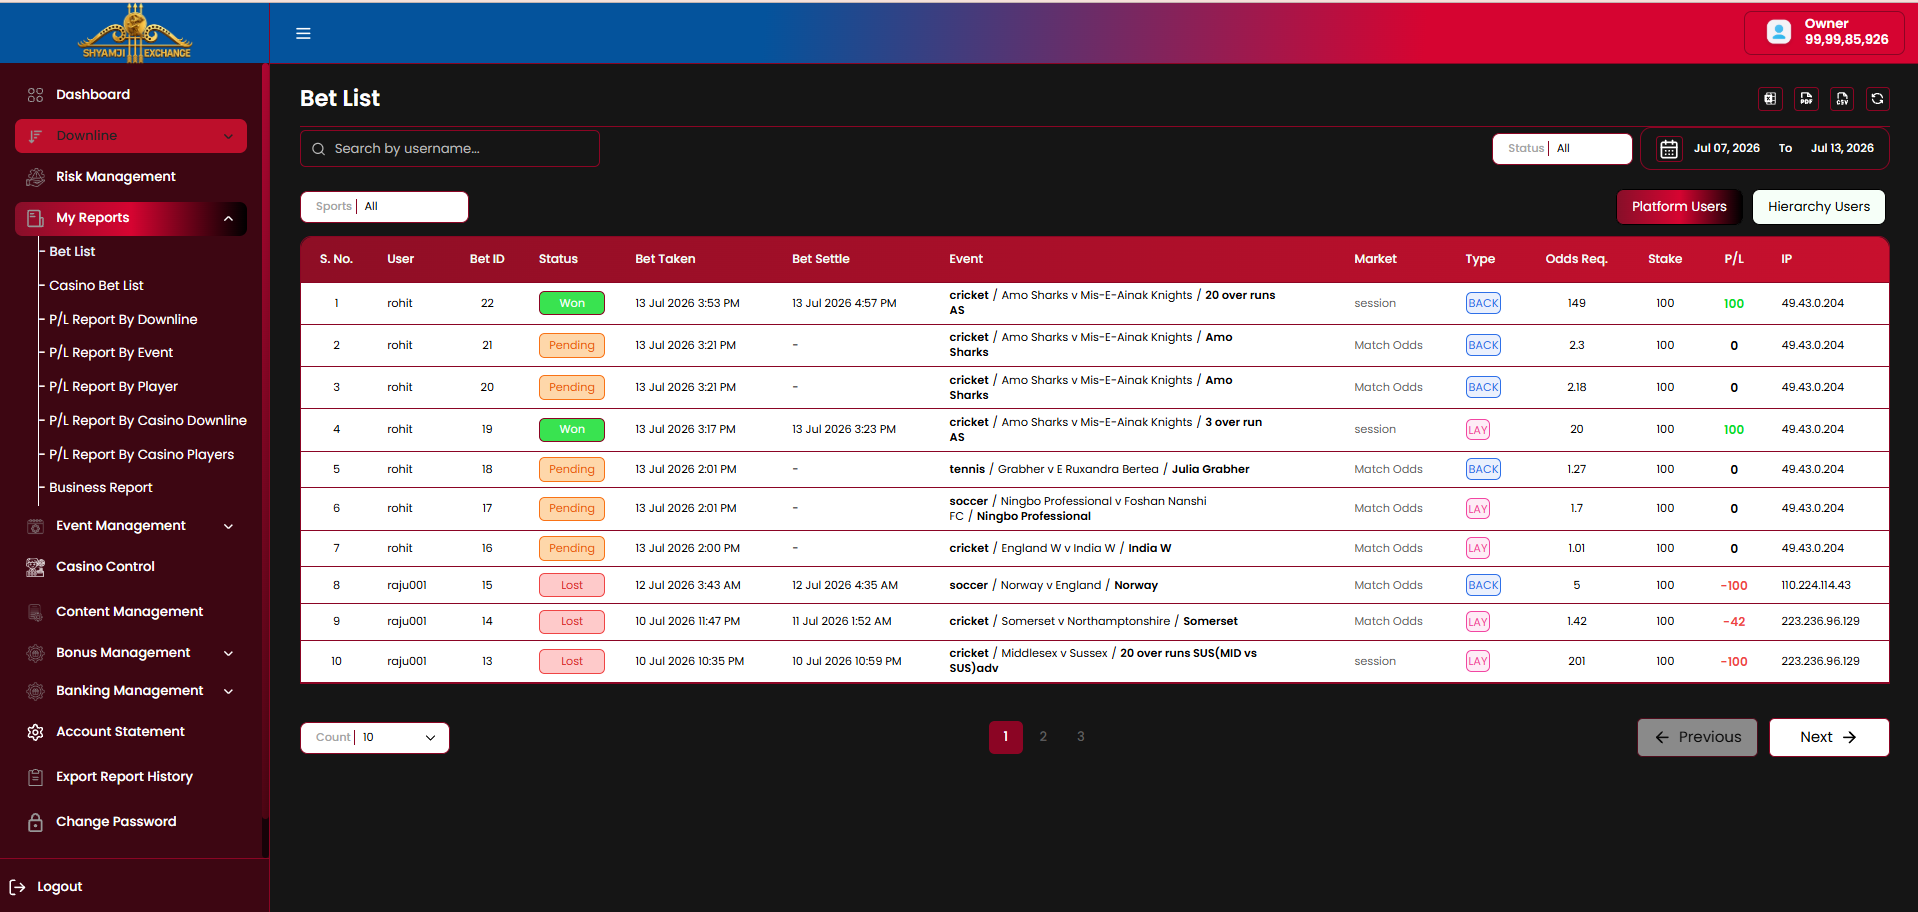Click the Bet Taken column header

[x=665, y=259]
